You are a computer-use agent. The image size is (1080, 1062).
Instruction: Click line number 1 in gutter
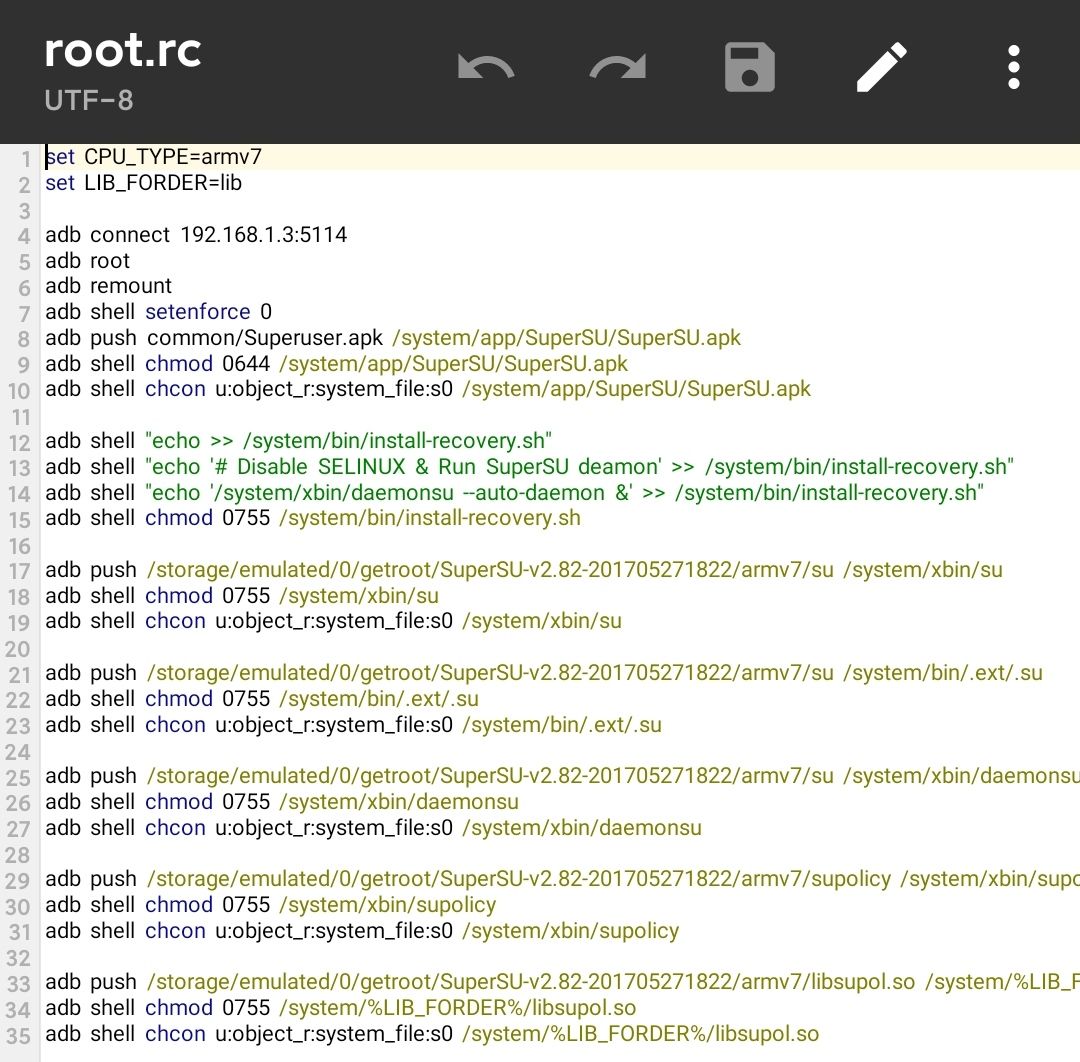tap(25, 159)
